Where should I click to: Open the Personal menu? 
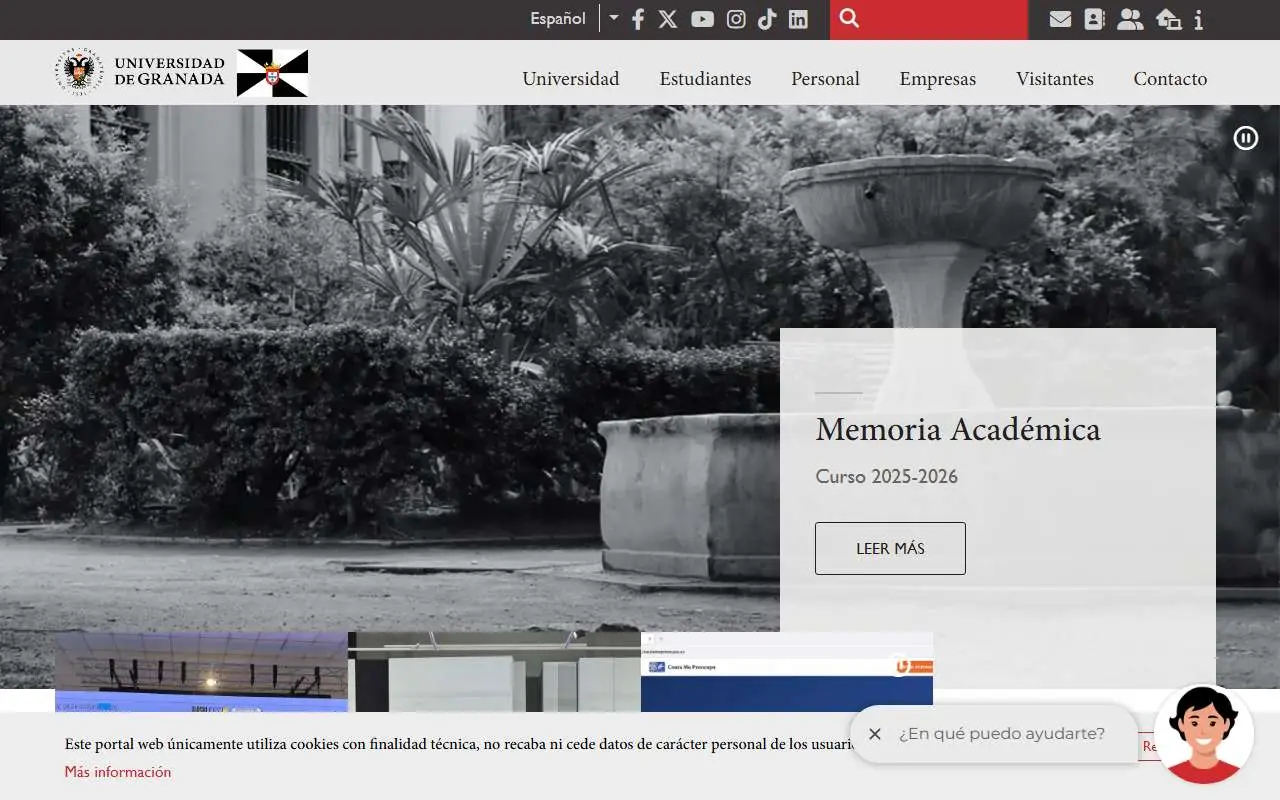[825, 79]
